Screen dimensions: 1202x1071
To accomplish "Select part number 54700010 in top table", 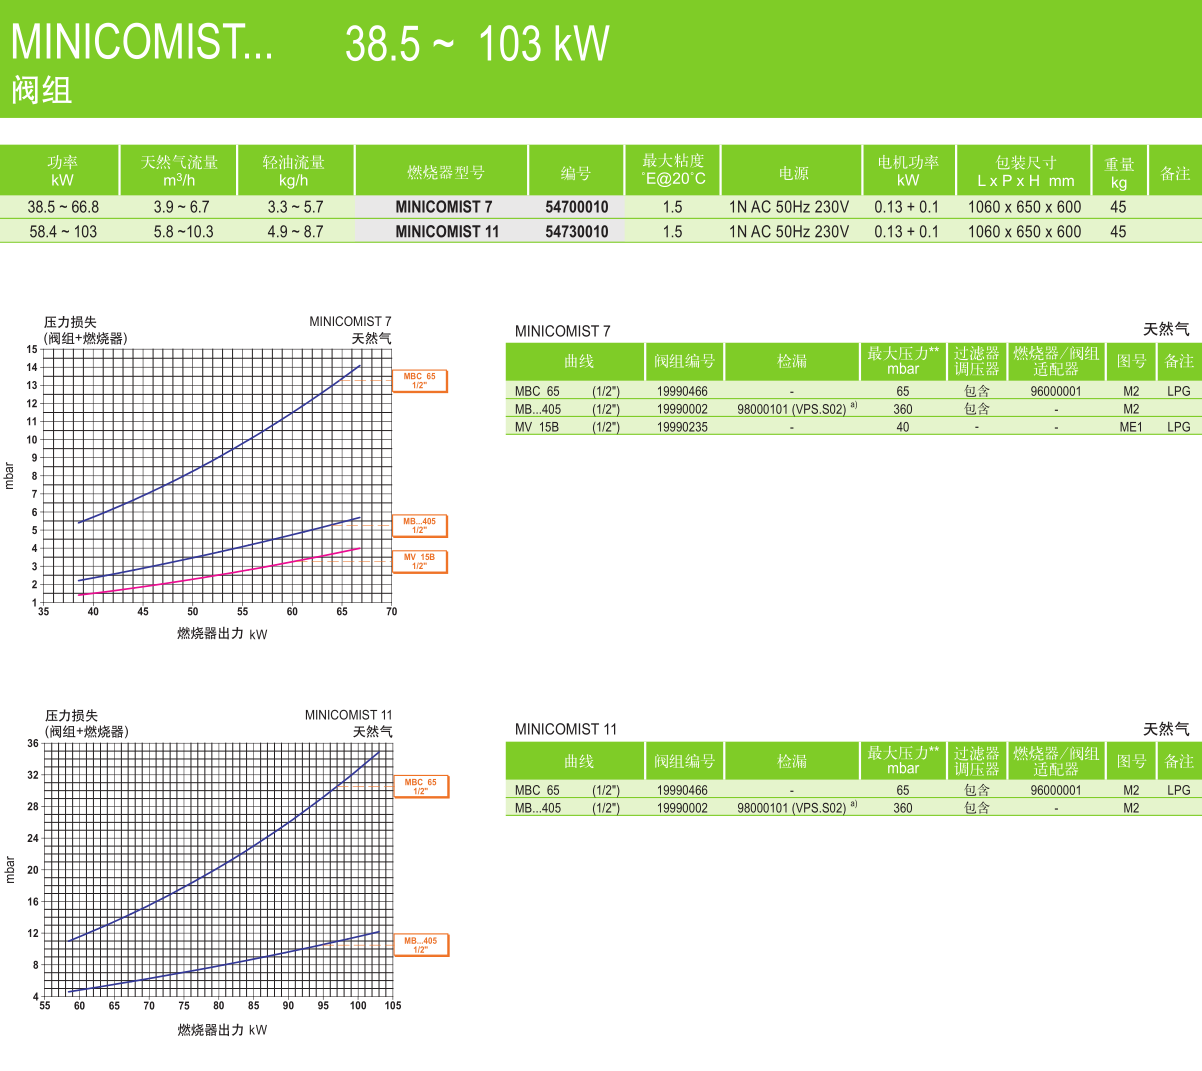I will click(576, 207).
